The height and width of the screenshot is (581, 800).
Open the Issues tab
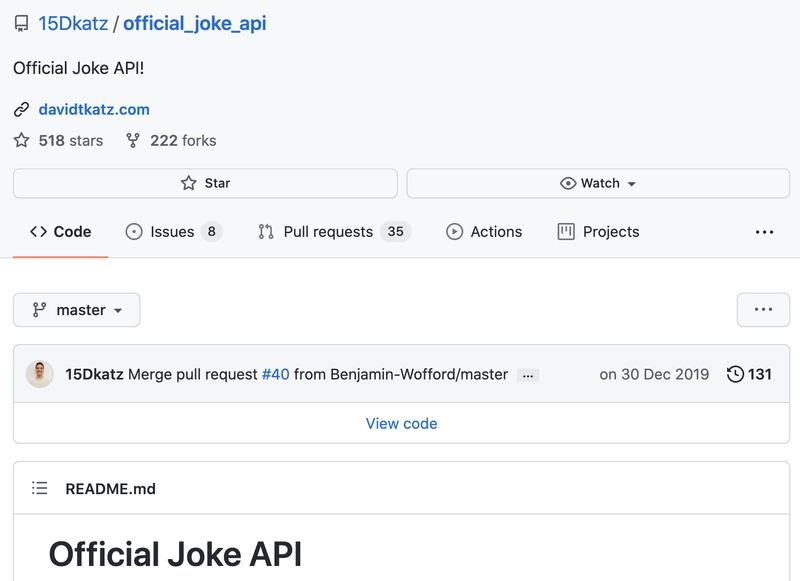pyautogui.click(x=173, y=232)
